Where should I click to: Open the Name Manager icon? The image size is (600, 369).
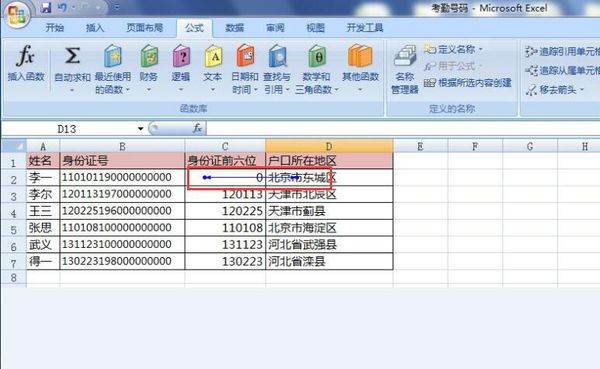coord(405,56)
